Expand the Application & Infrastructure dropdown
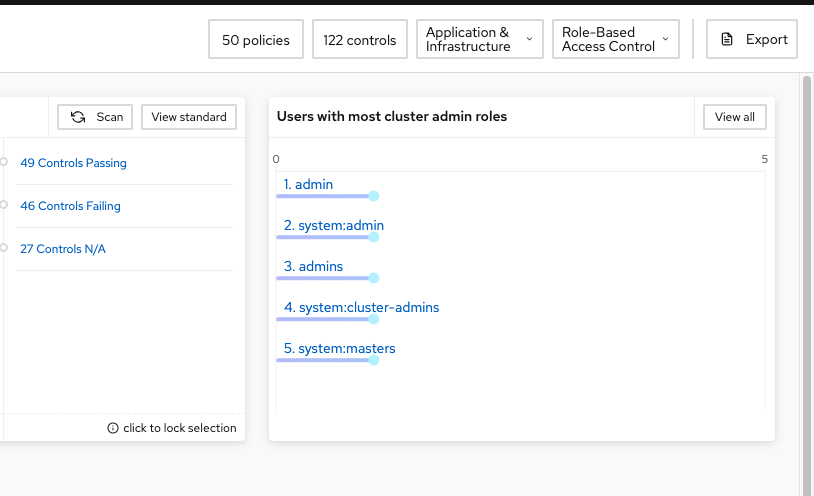814x496 pixels. coord(480,39)
